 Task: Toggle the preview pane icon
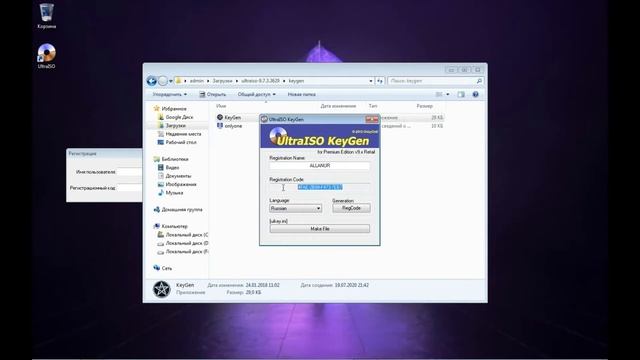tap(461, 94)
